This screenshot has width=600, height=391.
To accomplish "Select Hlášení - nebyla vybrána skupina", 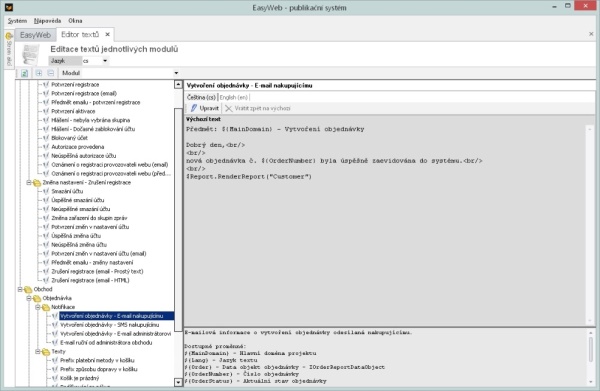I will point(91,120).
